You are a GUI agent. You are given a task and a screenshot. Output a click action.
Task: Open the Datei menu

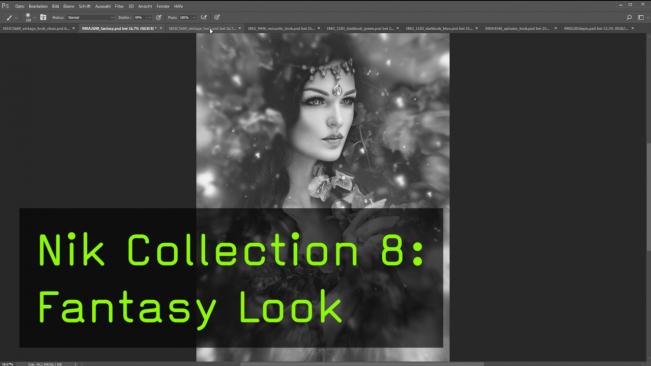tap(20, 6)
